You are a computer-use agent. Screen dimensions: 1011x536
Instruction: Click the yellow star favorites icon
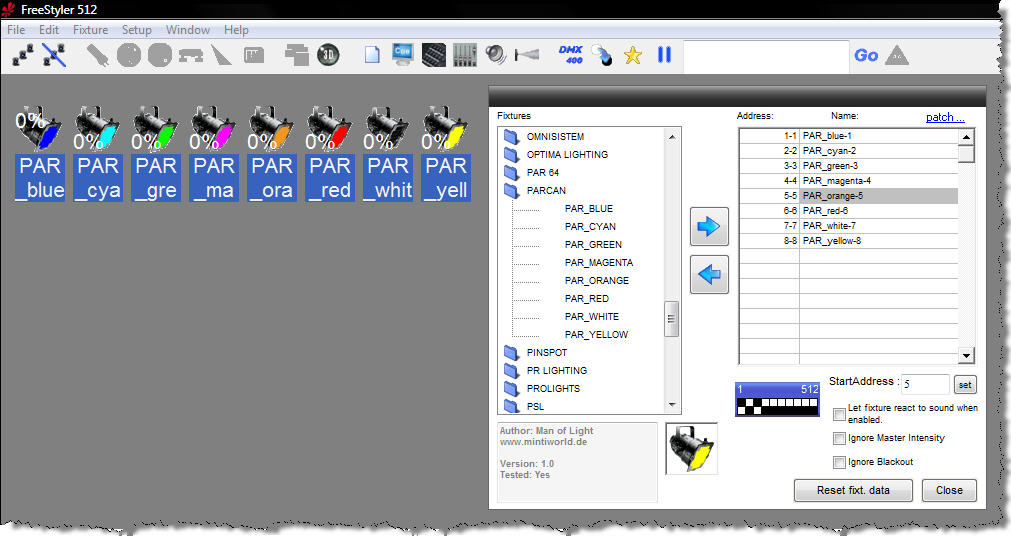[632, 55]
